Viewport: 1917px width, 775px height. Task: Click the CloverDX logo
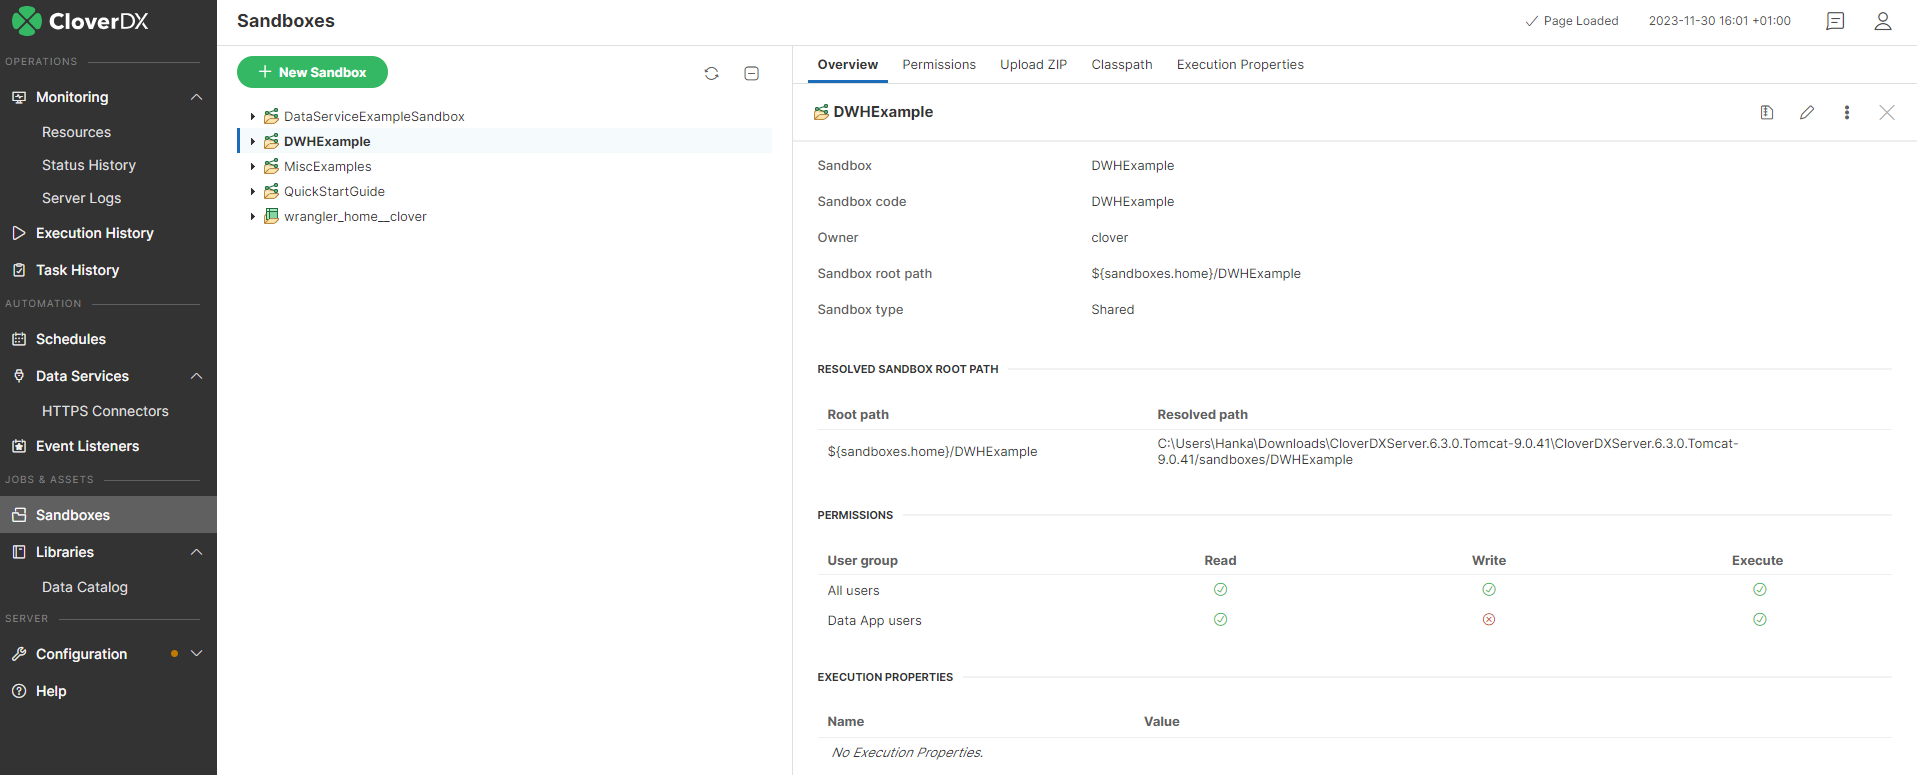pos(80,21)
